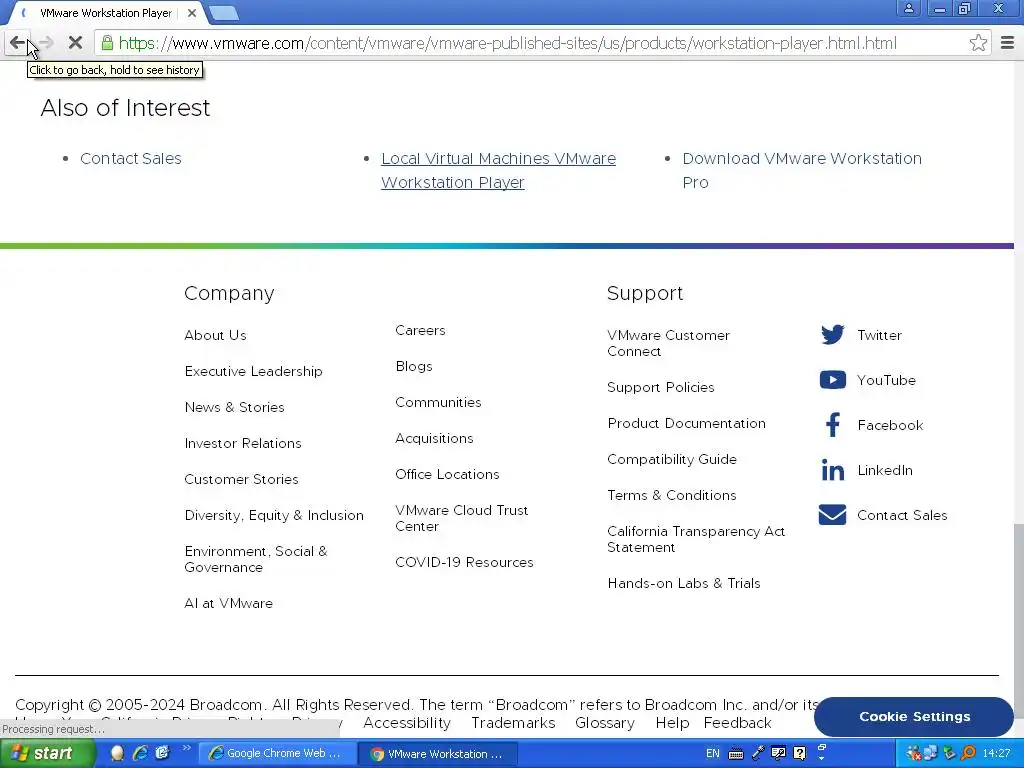The height and width of the screenshot is (768, 1024).
Task: Click the Facebook f icon
Action: 832,424
